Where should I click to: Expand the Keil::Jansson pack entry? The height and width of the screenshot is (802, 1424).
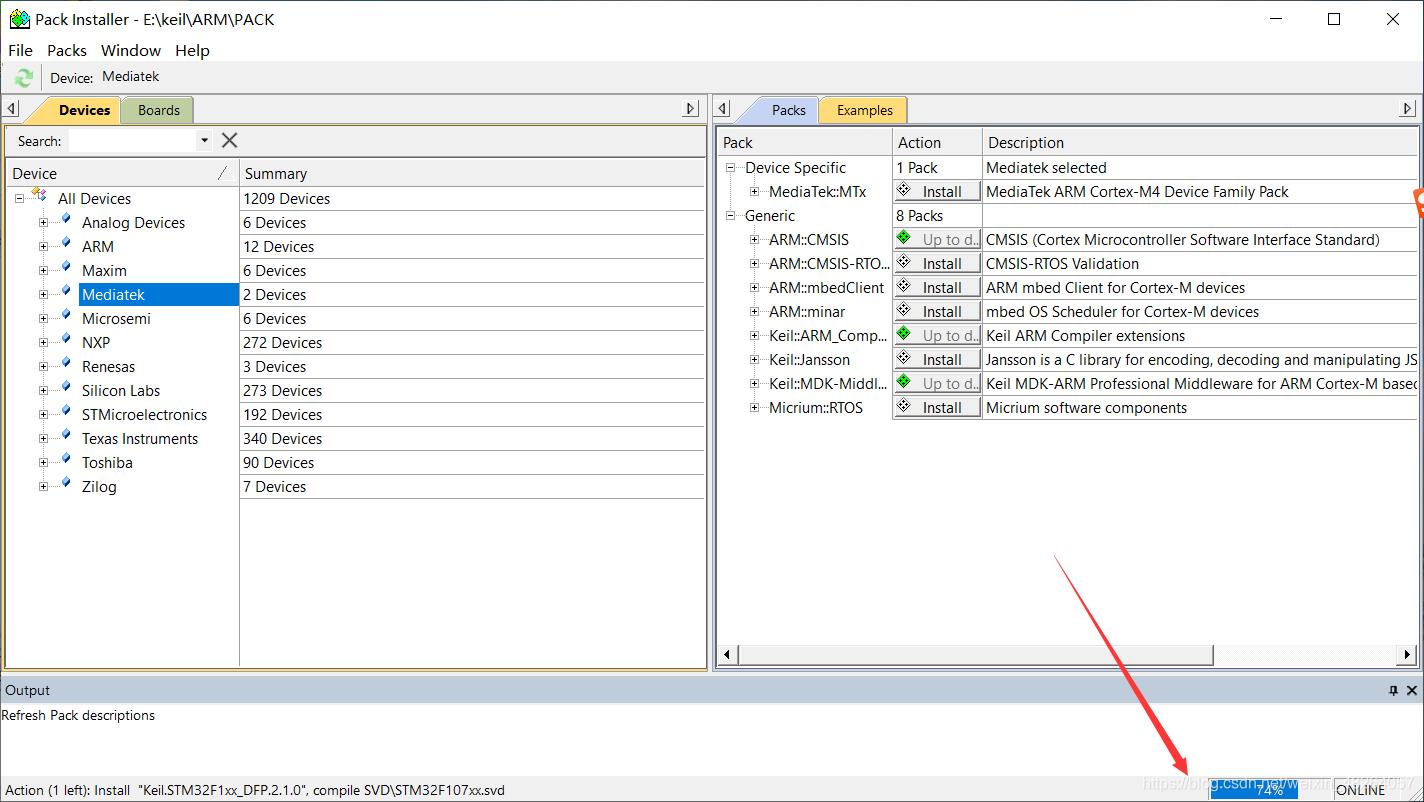755,360
